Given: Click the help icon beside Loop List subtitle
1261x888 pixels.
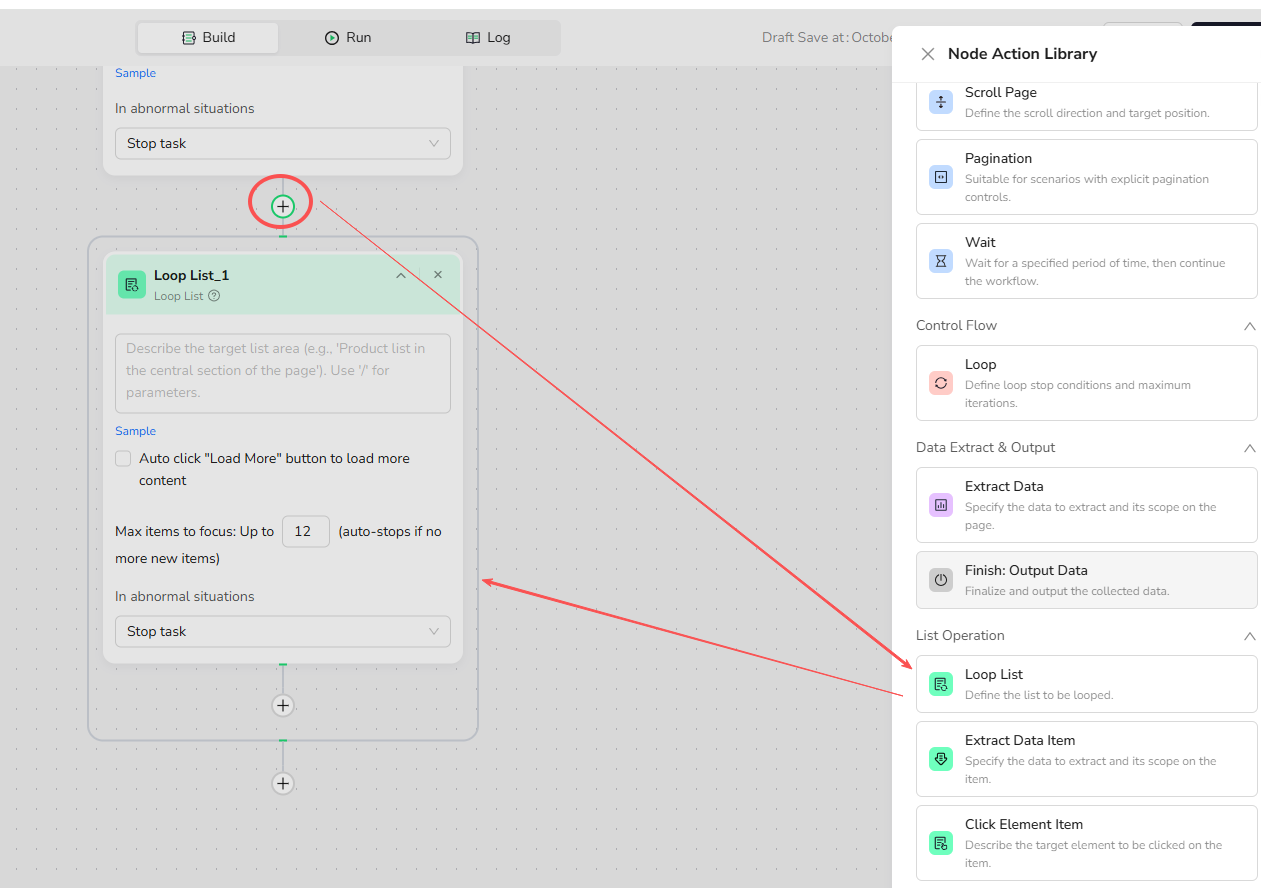Looking at the screenshot, I should tap(214, 296).
